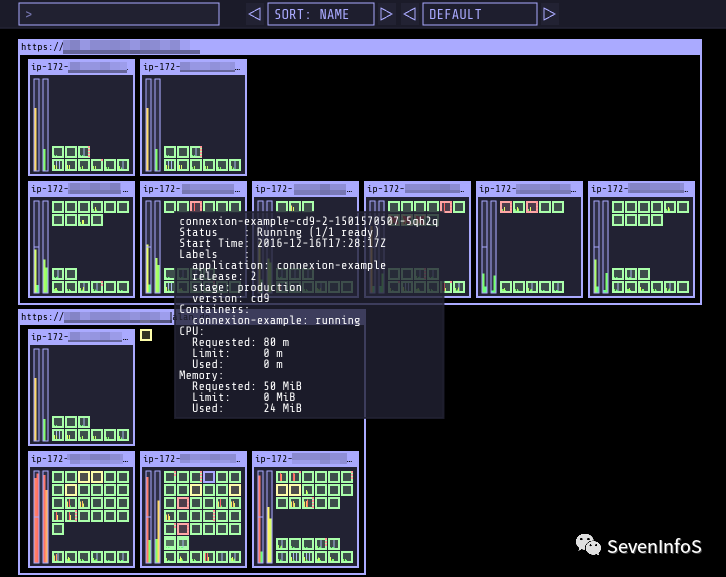Click Memory 'Requested: 50 MiB' line
This screenshot has width=726, height=577.
click(x=247, y=386)
